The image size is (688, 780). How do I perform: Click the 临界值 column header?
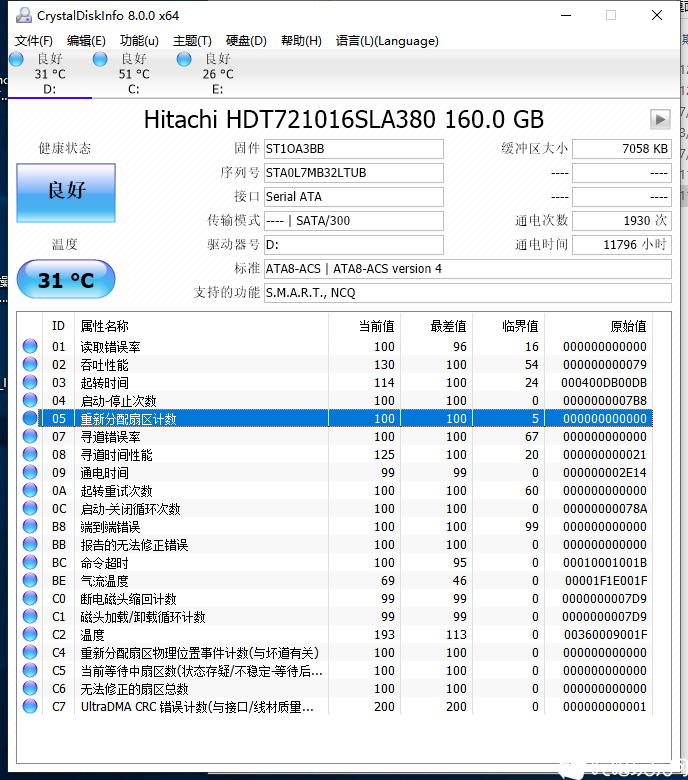pyautogui.click(x=508, y=326)
